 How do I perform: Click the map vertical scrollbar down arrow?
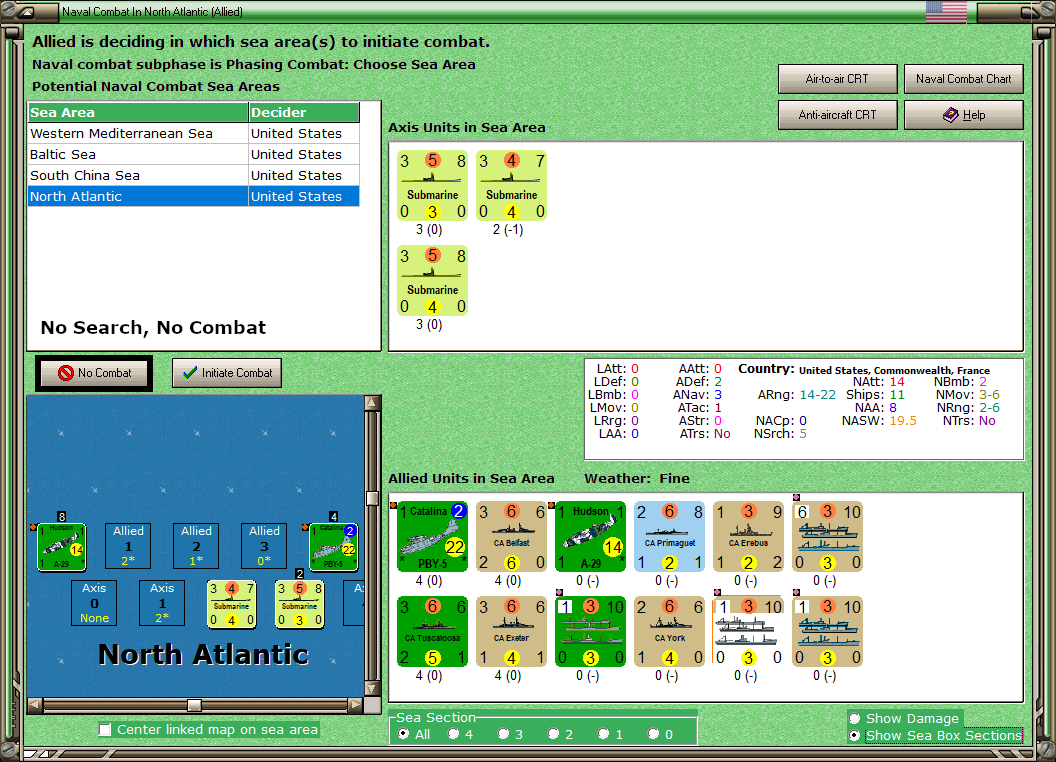[x=372, y=689]
